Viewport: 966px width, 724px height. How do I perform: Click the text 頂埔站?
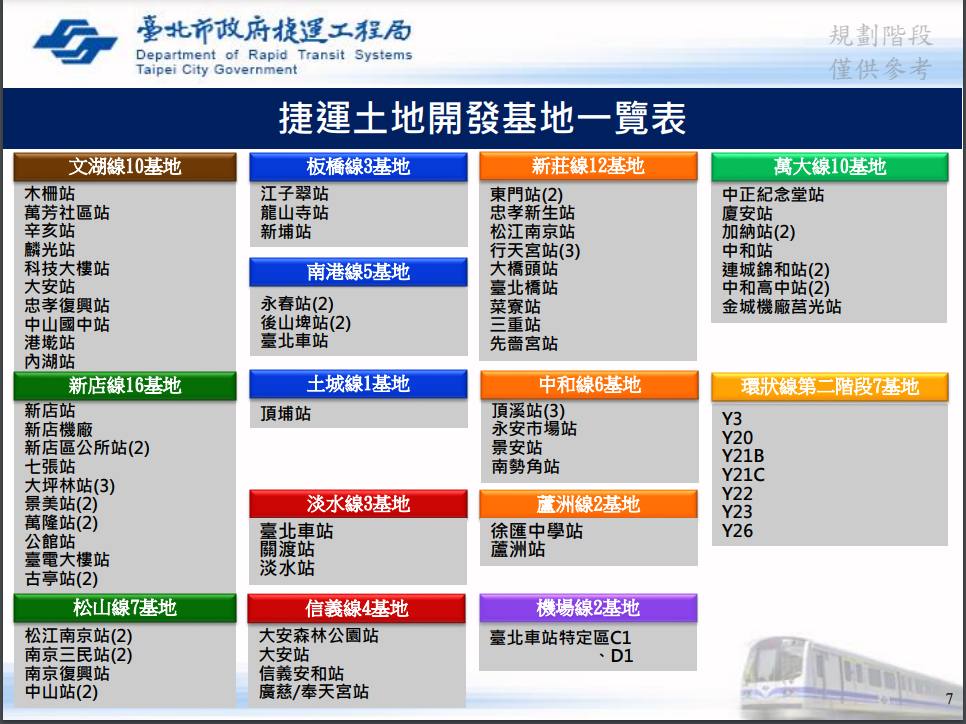click(x=285, y=413)
